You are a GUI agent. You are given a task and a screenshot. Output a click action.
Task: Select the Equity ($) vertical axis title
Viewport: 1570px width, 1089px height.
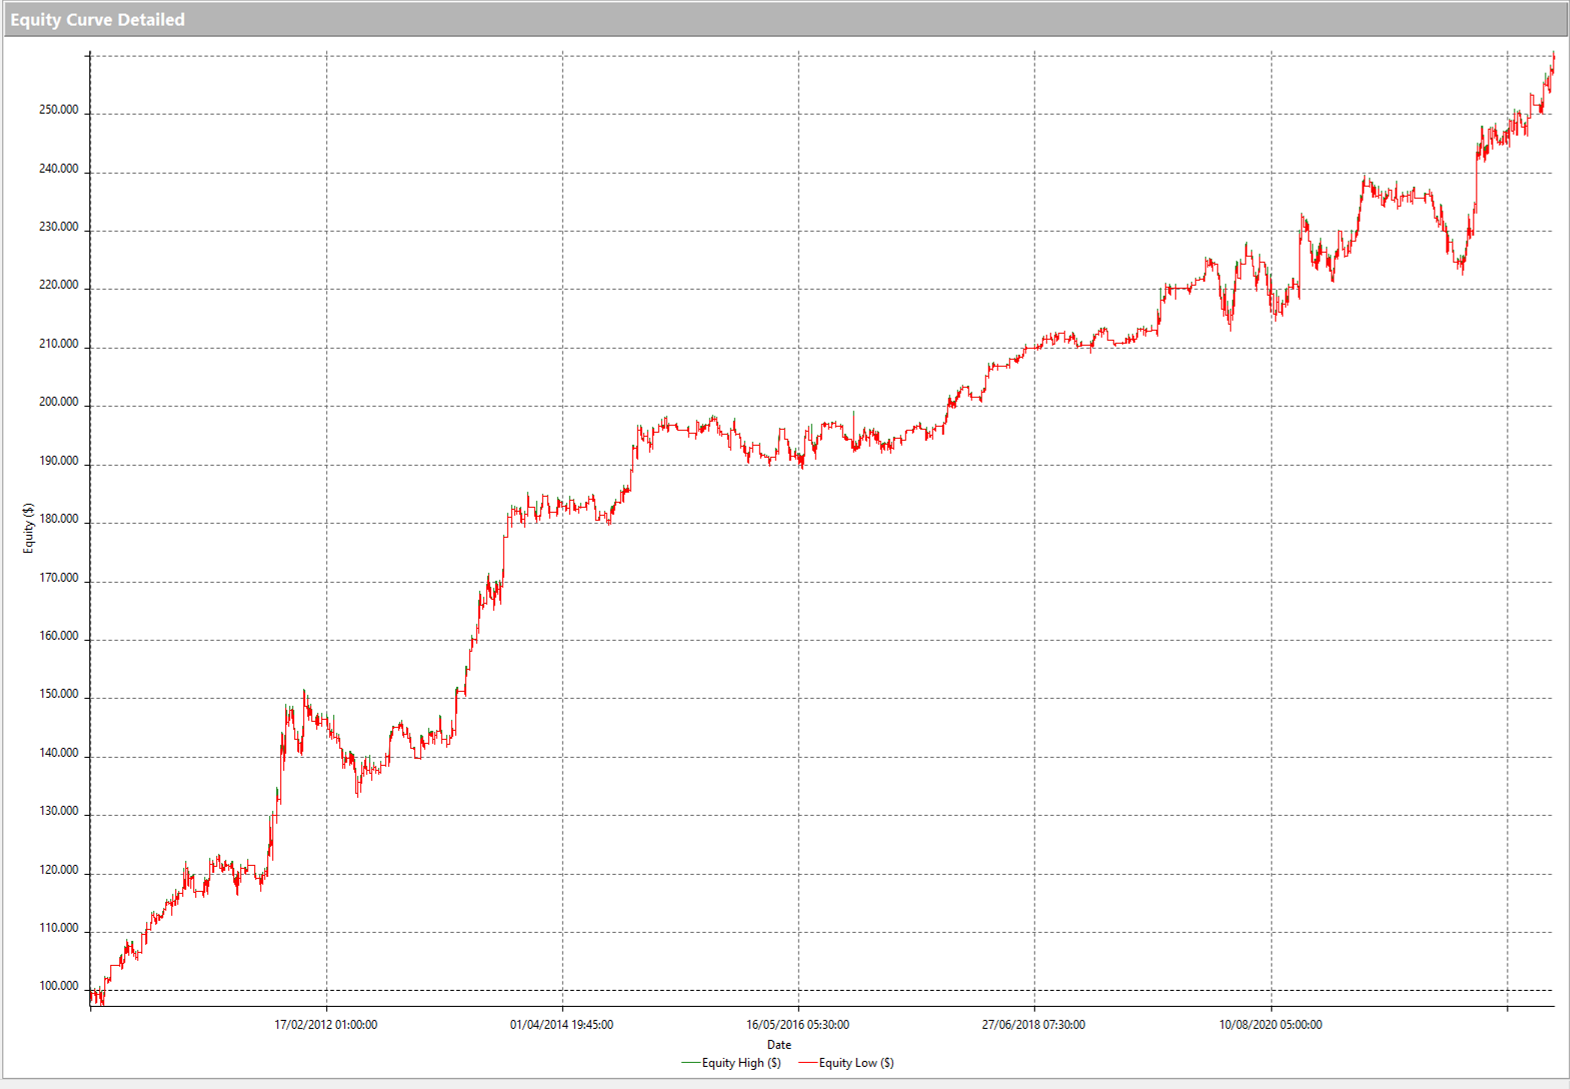[x=29, y=528]
